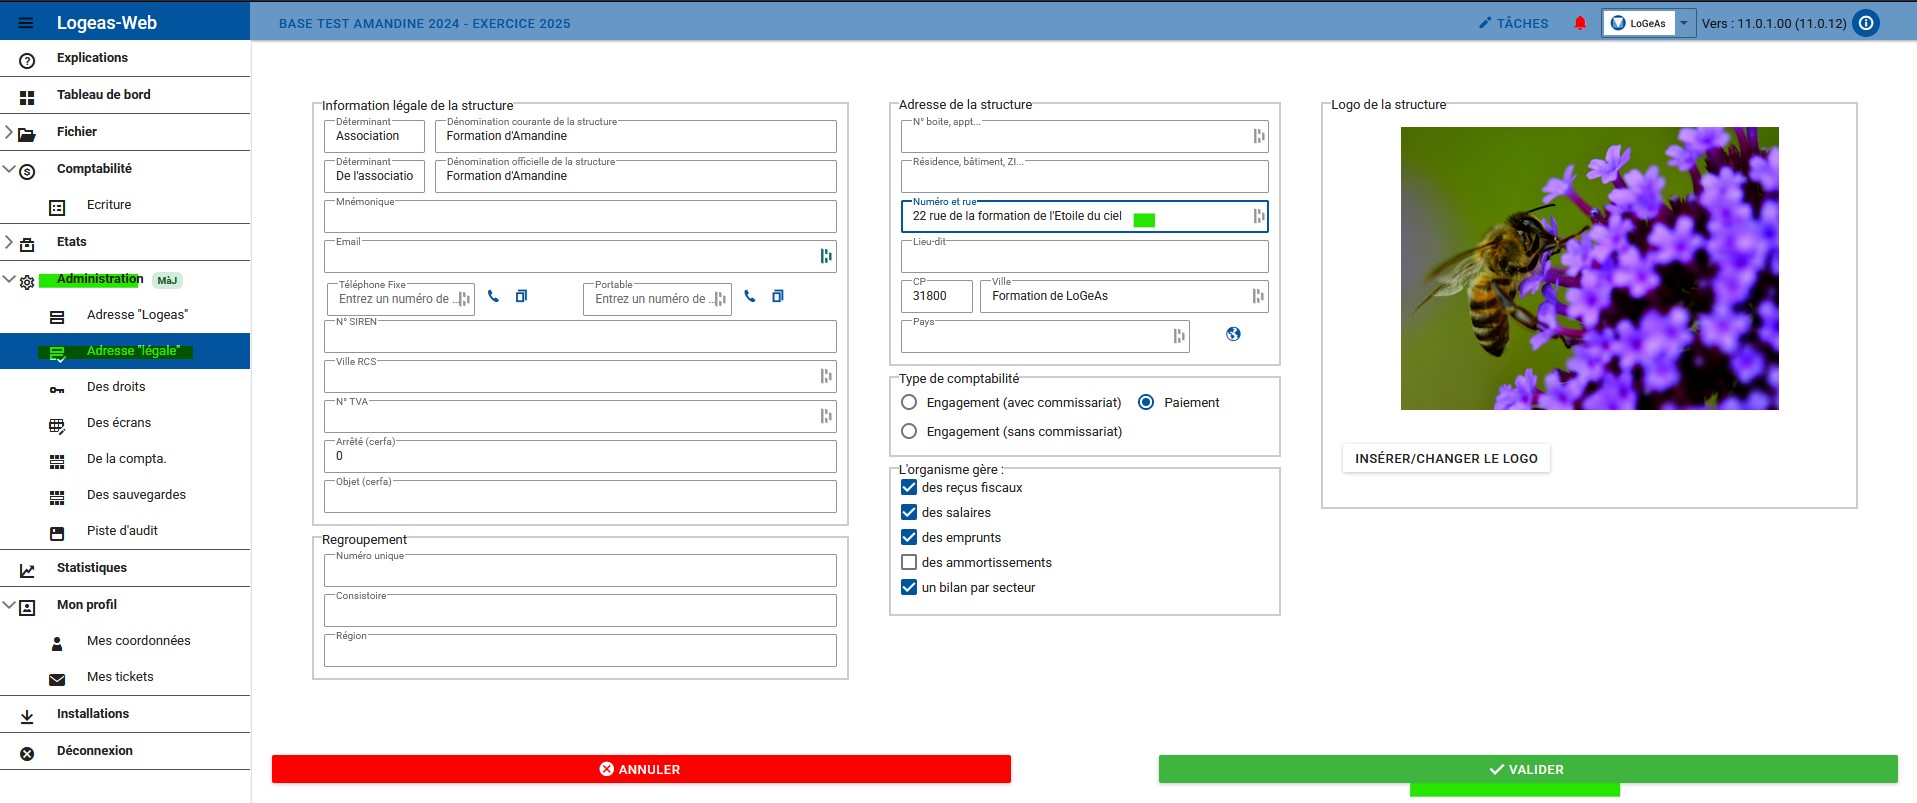Screen dimensions: 1917x803
Task: Collapse the Comptabilité sidebar section
Action: pyautogui.click(x=9, y=169)
